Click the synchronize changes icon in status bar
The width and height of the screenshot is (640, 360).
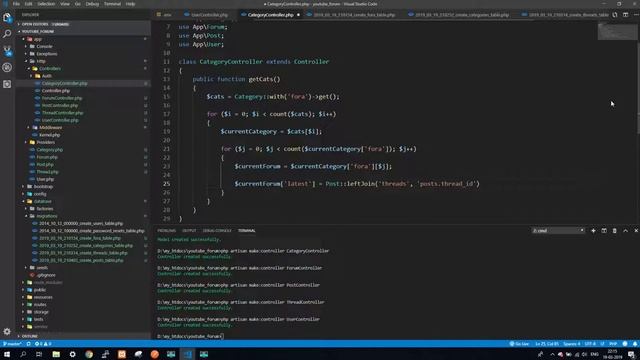28,344
